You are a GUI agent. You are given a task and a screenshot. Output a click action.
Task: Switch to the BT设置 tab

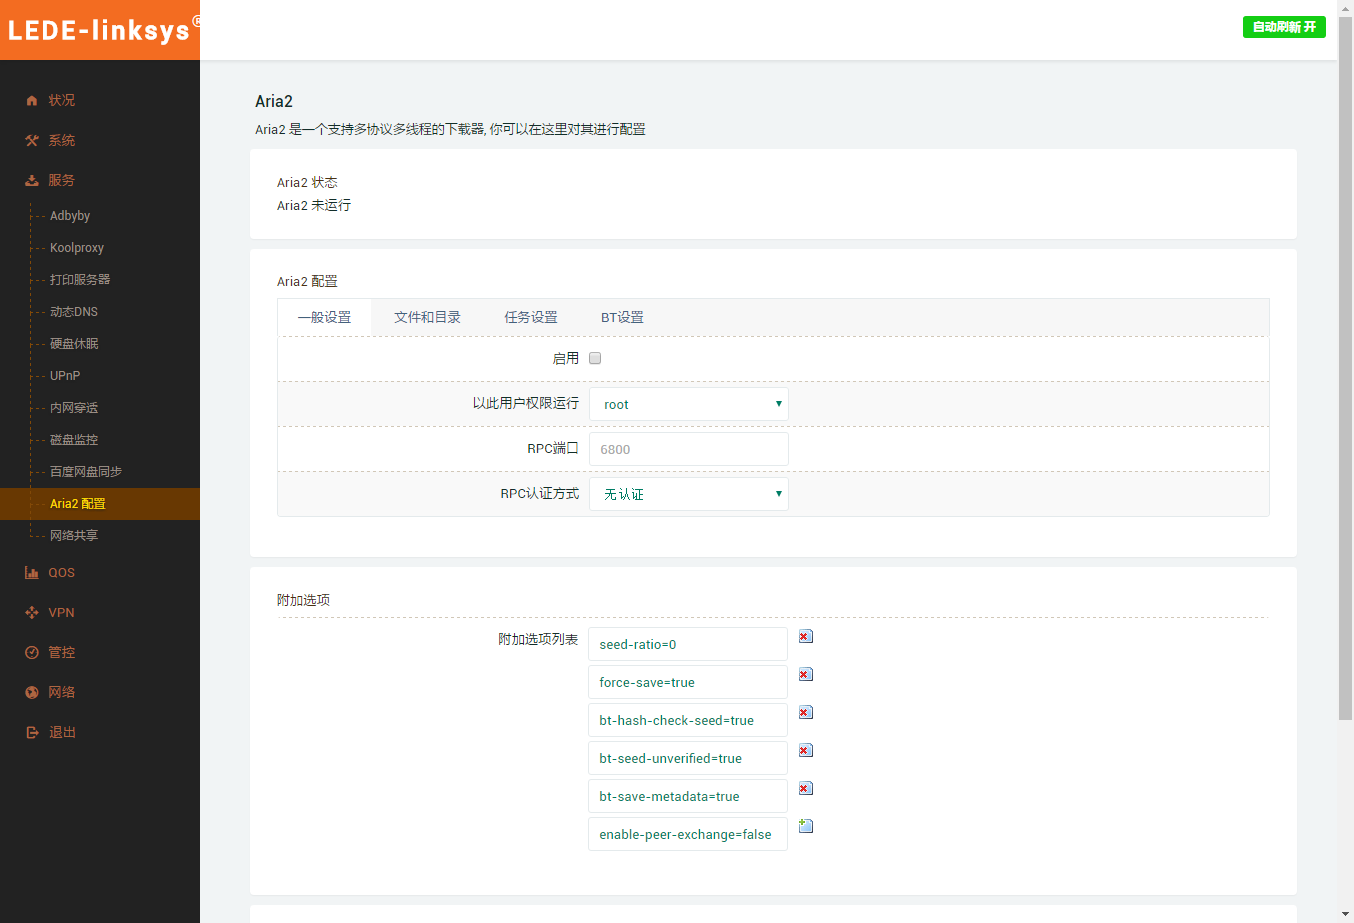pyautogui.click(x=622, y=318)
